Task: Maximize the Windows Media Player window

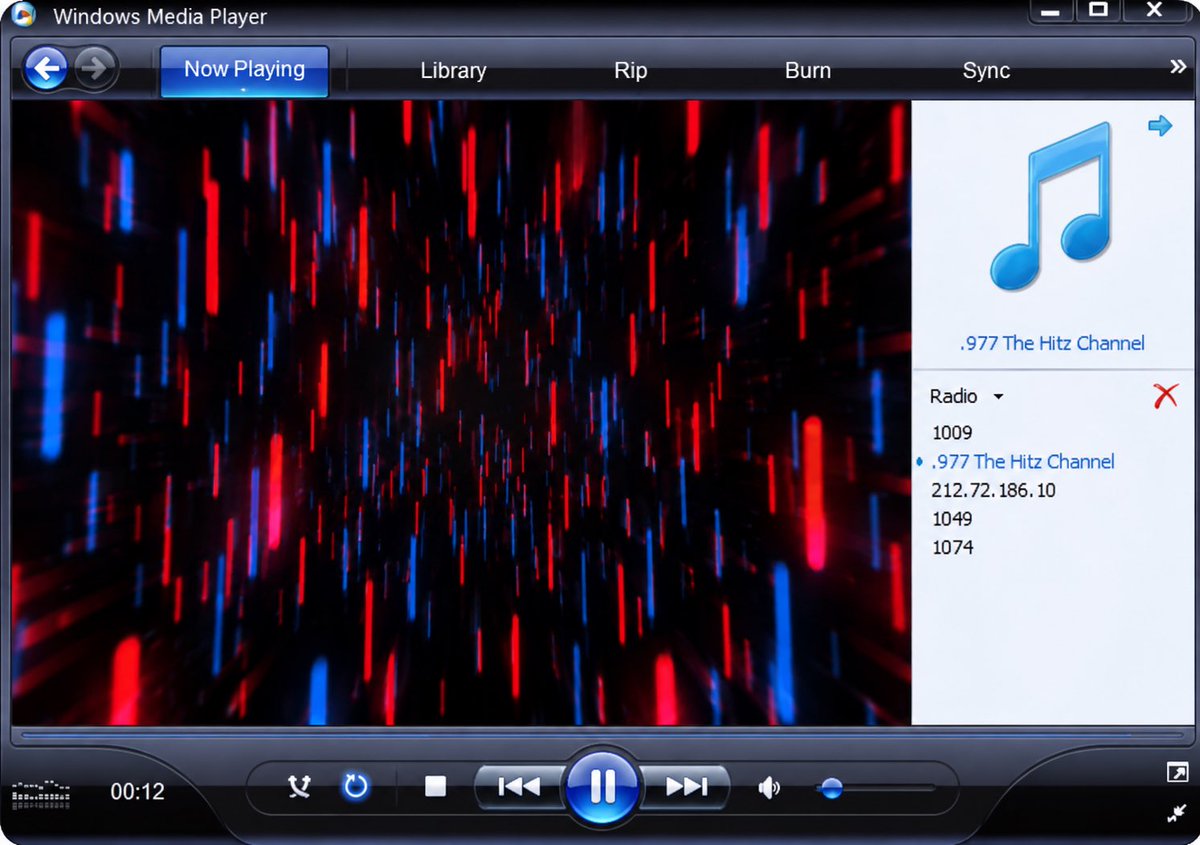Action: (x=1098, y=11)
